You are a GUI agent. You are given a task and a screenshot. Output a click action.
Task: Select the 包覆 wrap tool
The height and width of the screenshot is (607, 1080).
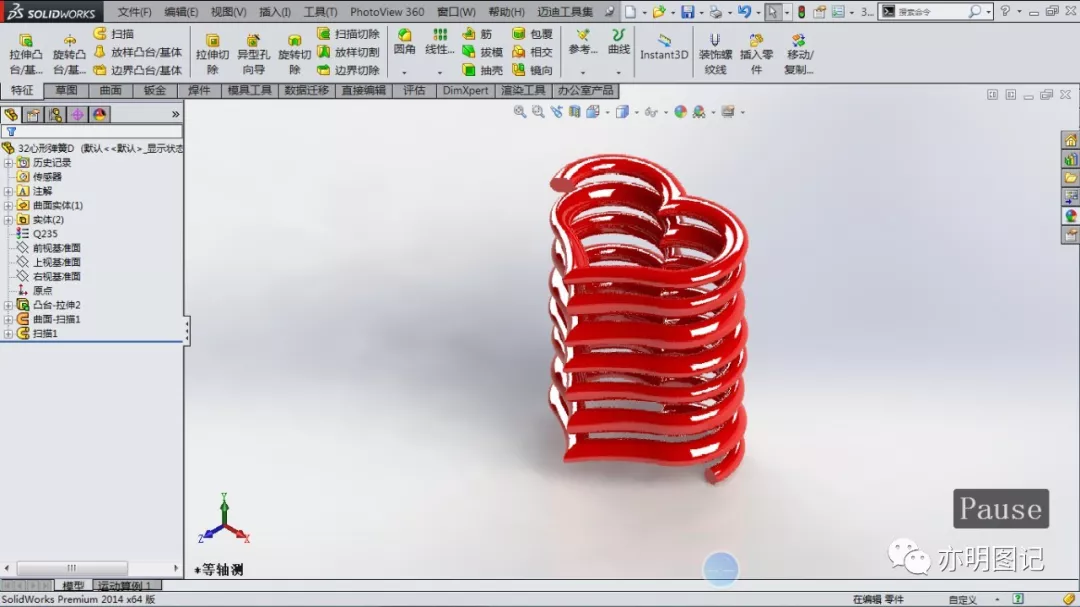[x=532, y=34]
